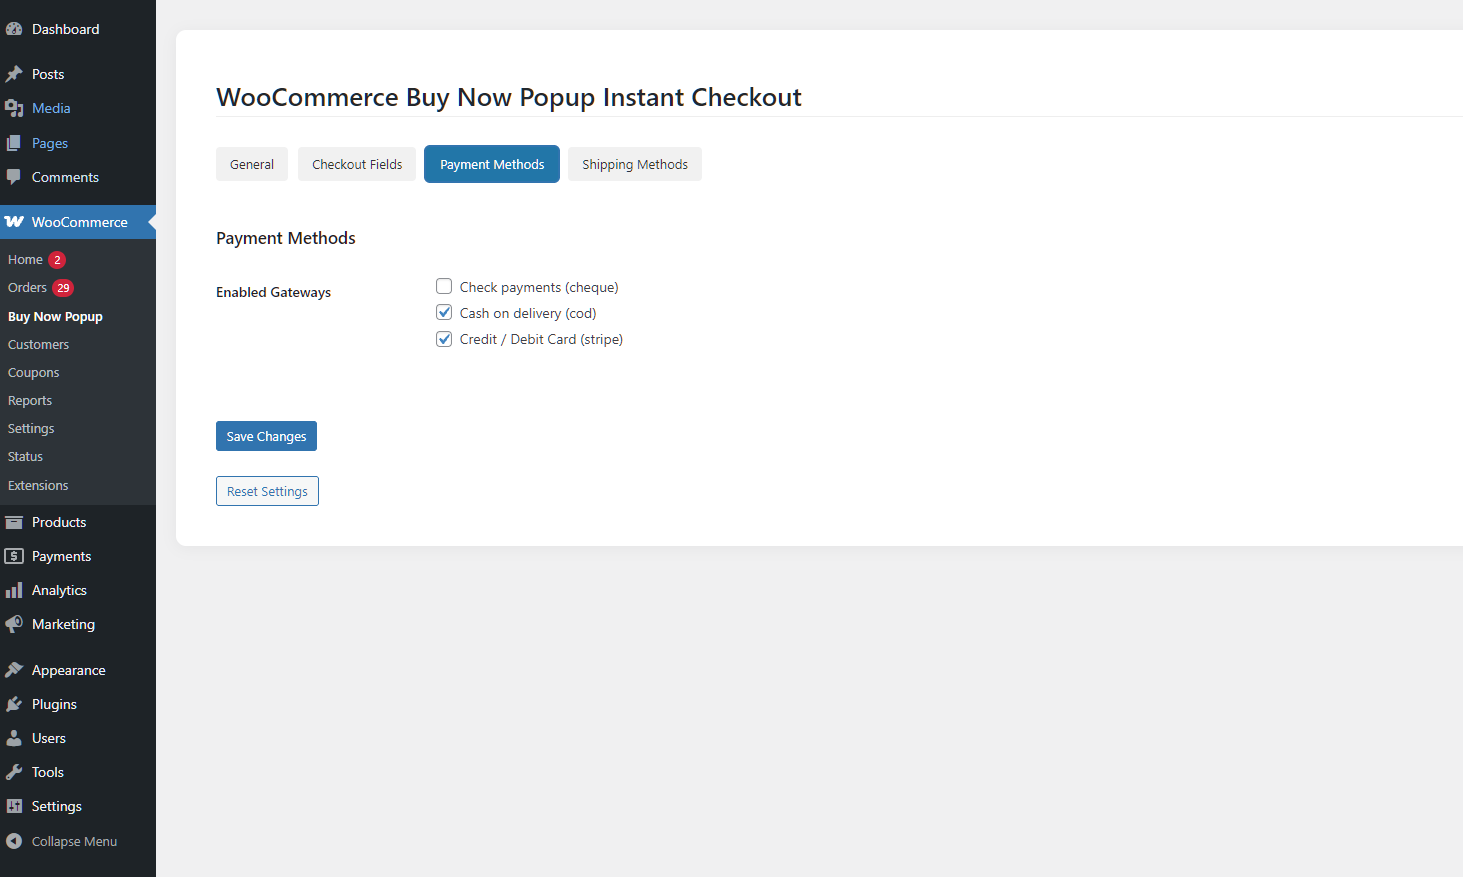The image size is (1463, 877).
Task: Click the Comments speech bubble icon
Action: click(x=14, y=177)
